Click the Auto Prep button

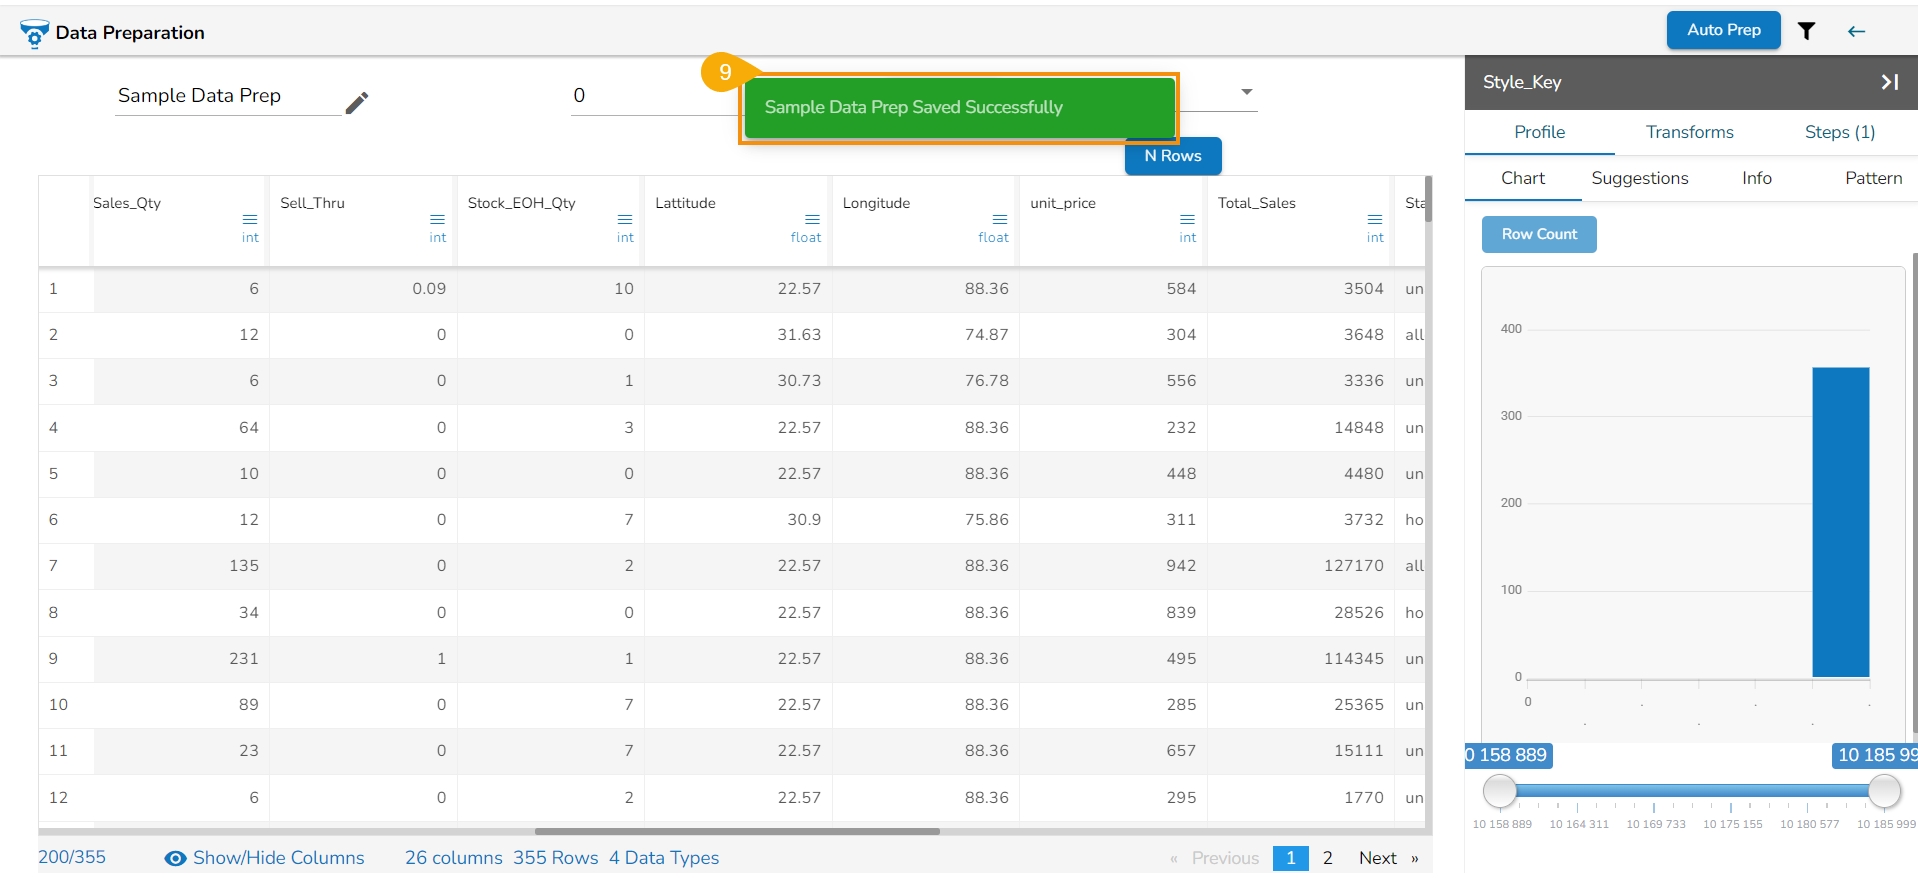tap(1723, 30)
